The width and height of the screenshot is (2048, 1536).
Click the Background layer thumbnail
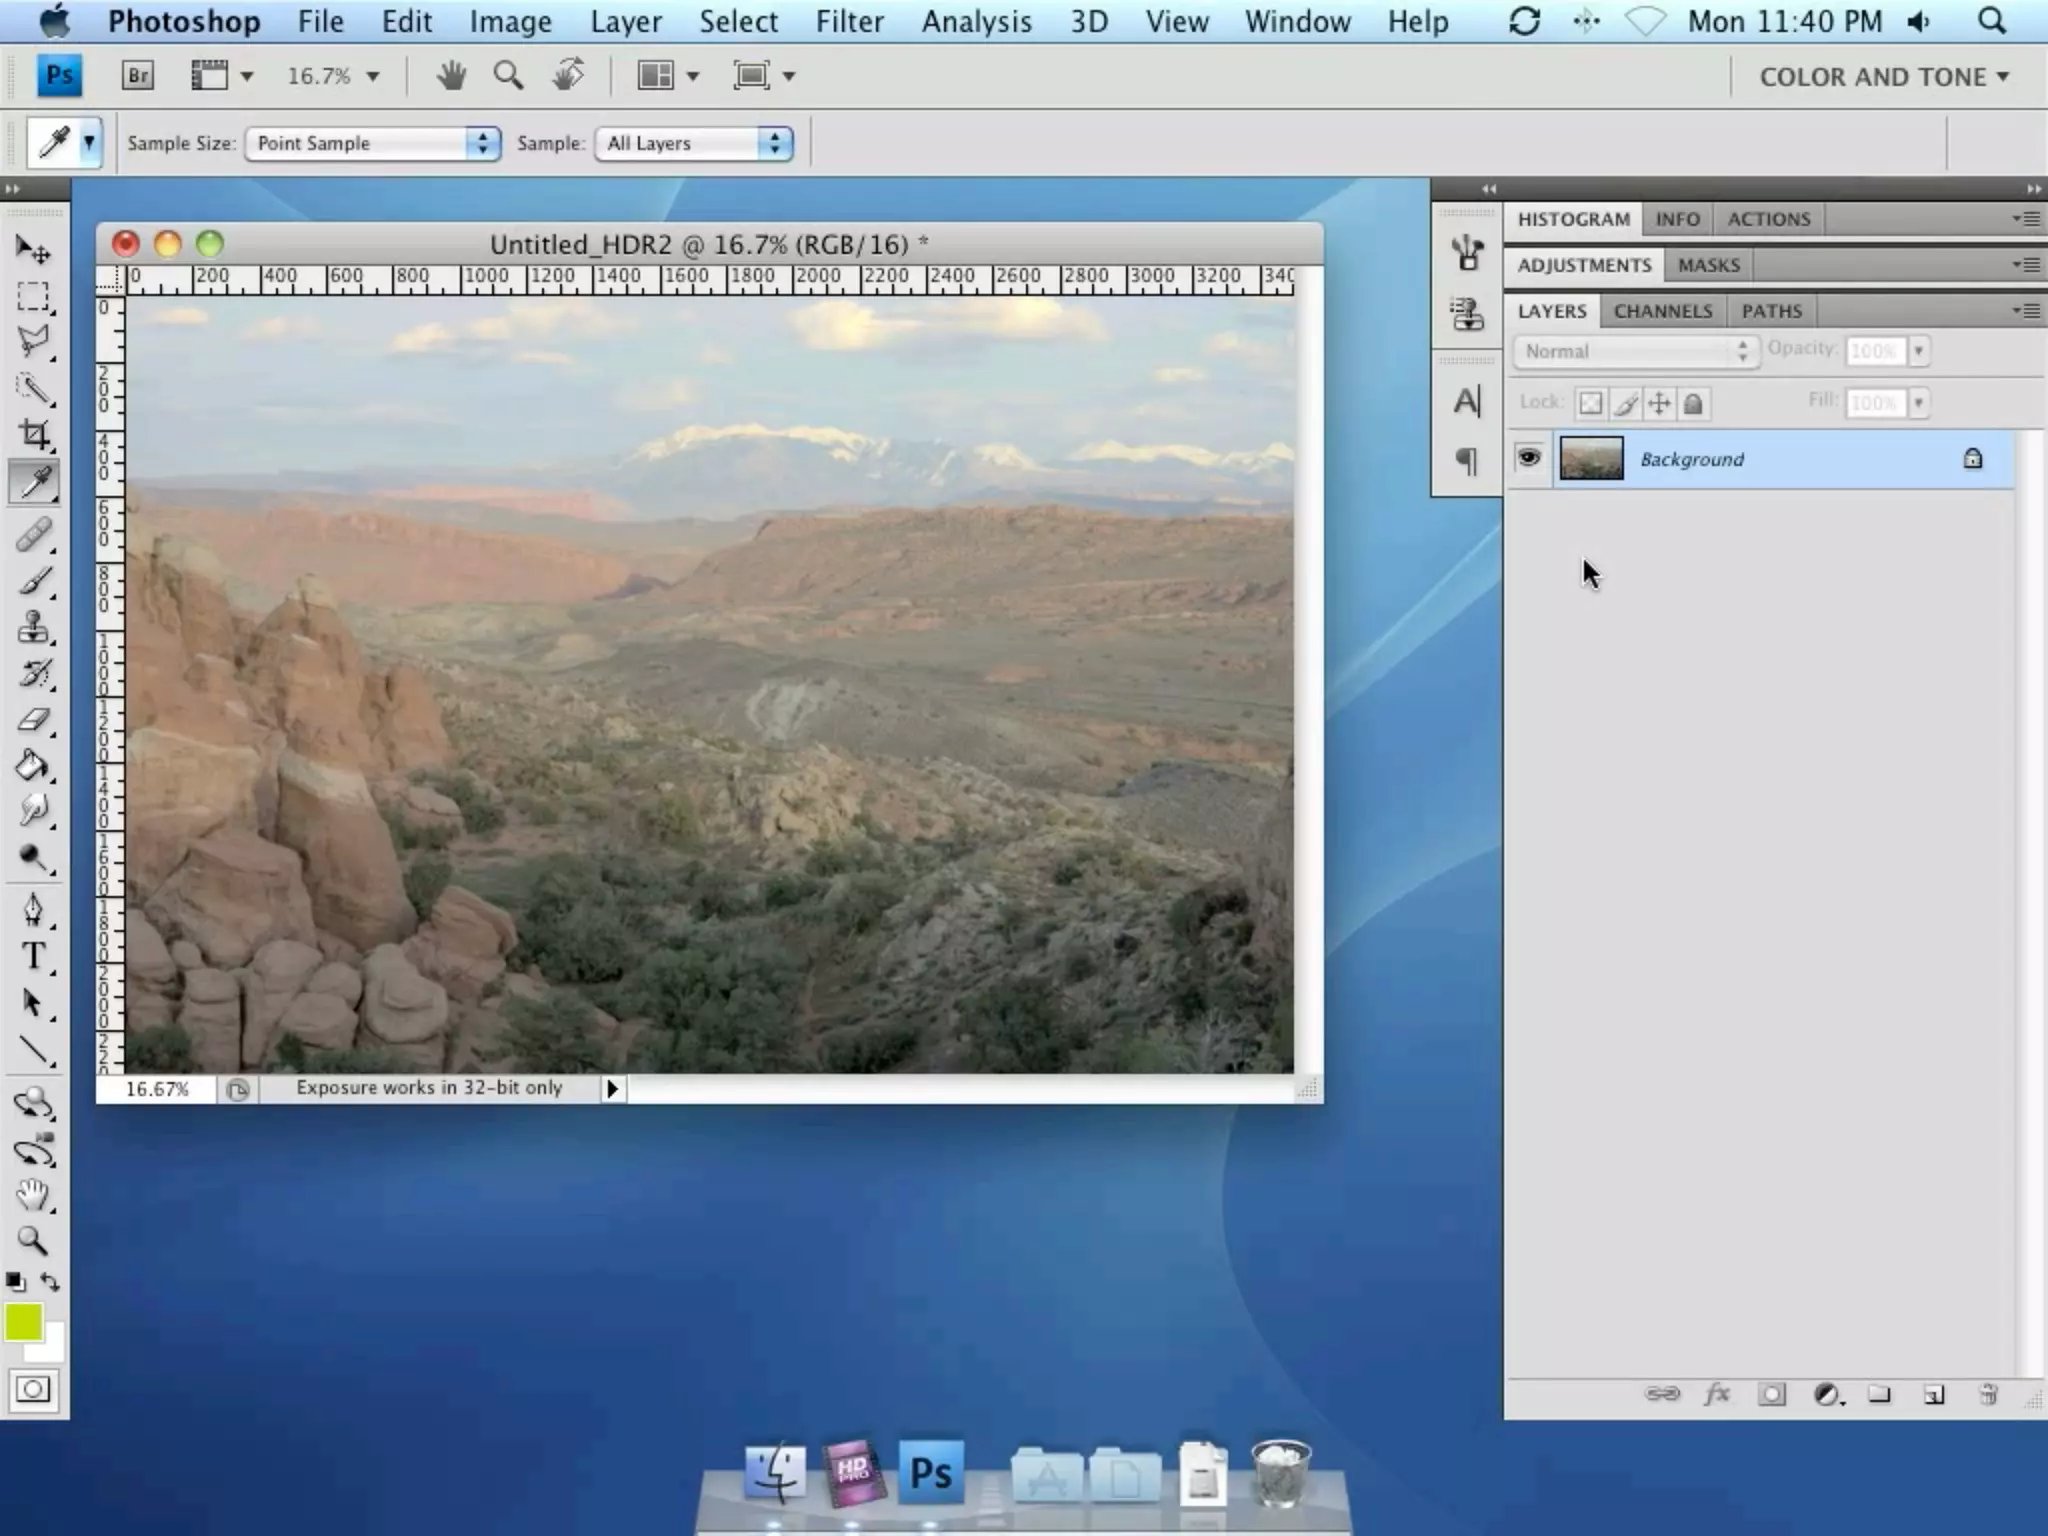(x=1591, y=459)
